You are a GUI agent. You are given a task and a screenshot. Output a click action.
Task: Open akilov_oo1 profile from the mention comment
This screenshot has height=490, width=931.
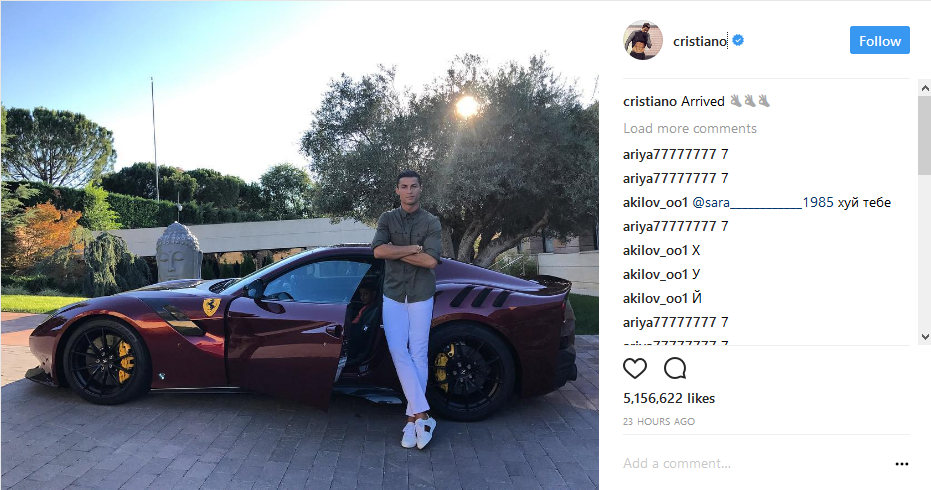[x=655, y=203]
